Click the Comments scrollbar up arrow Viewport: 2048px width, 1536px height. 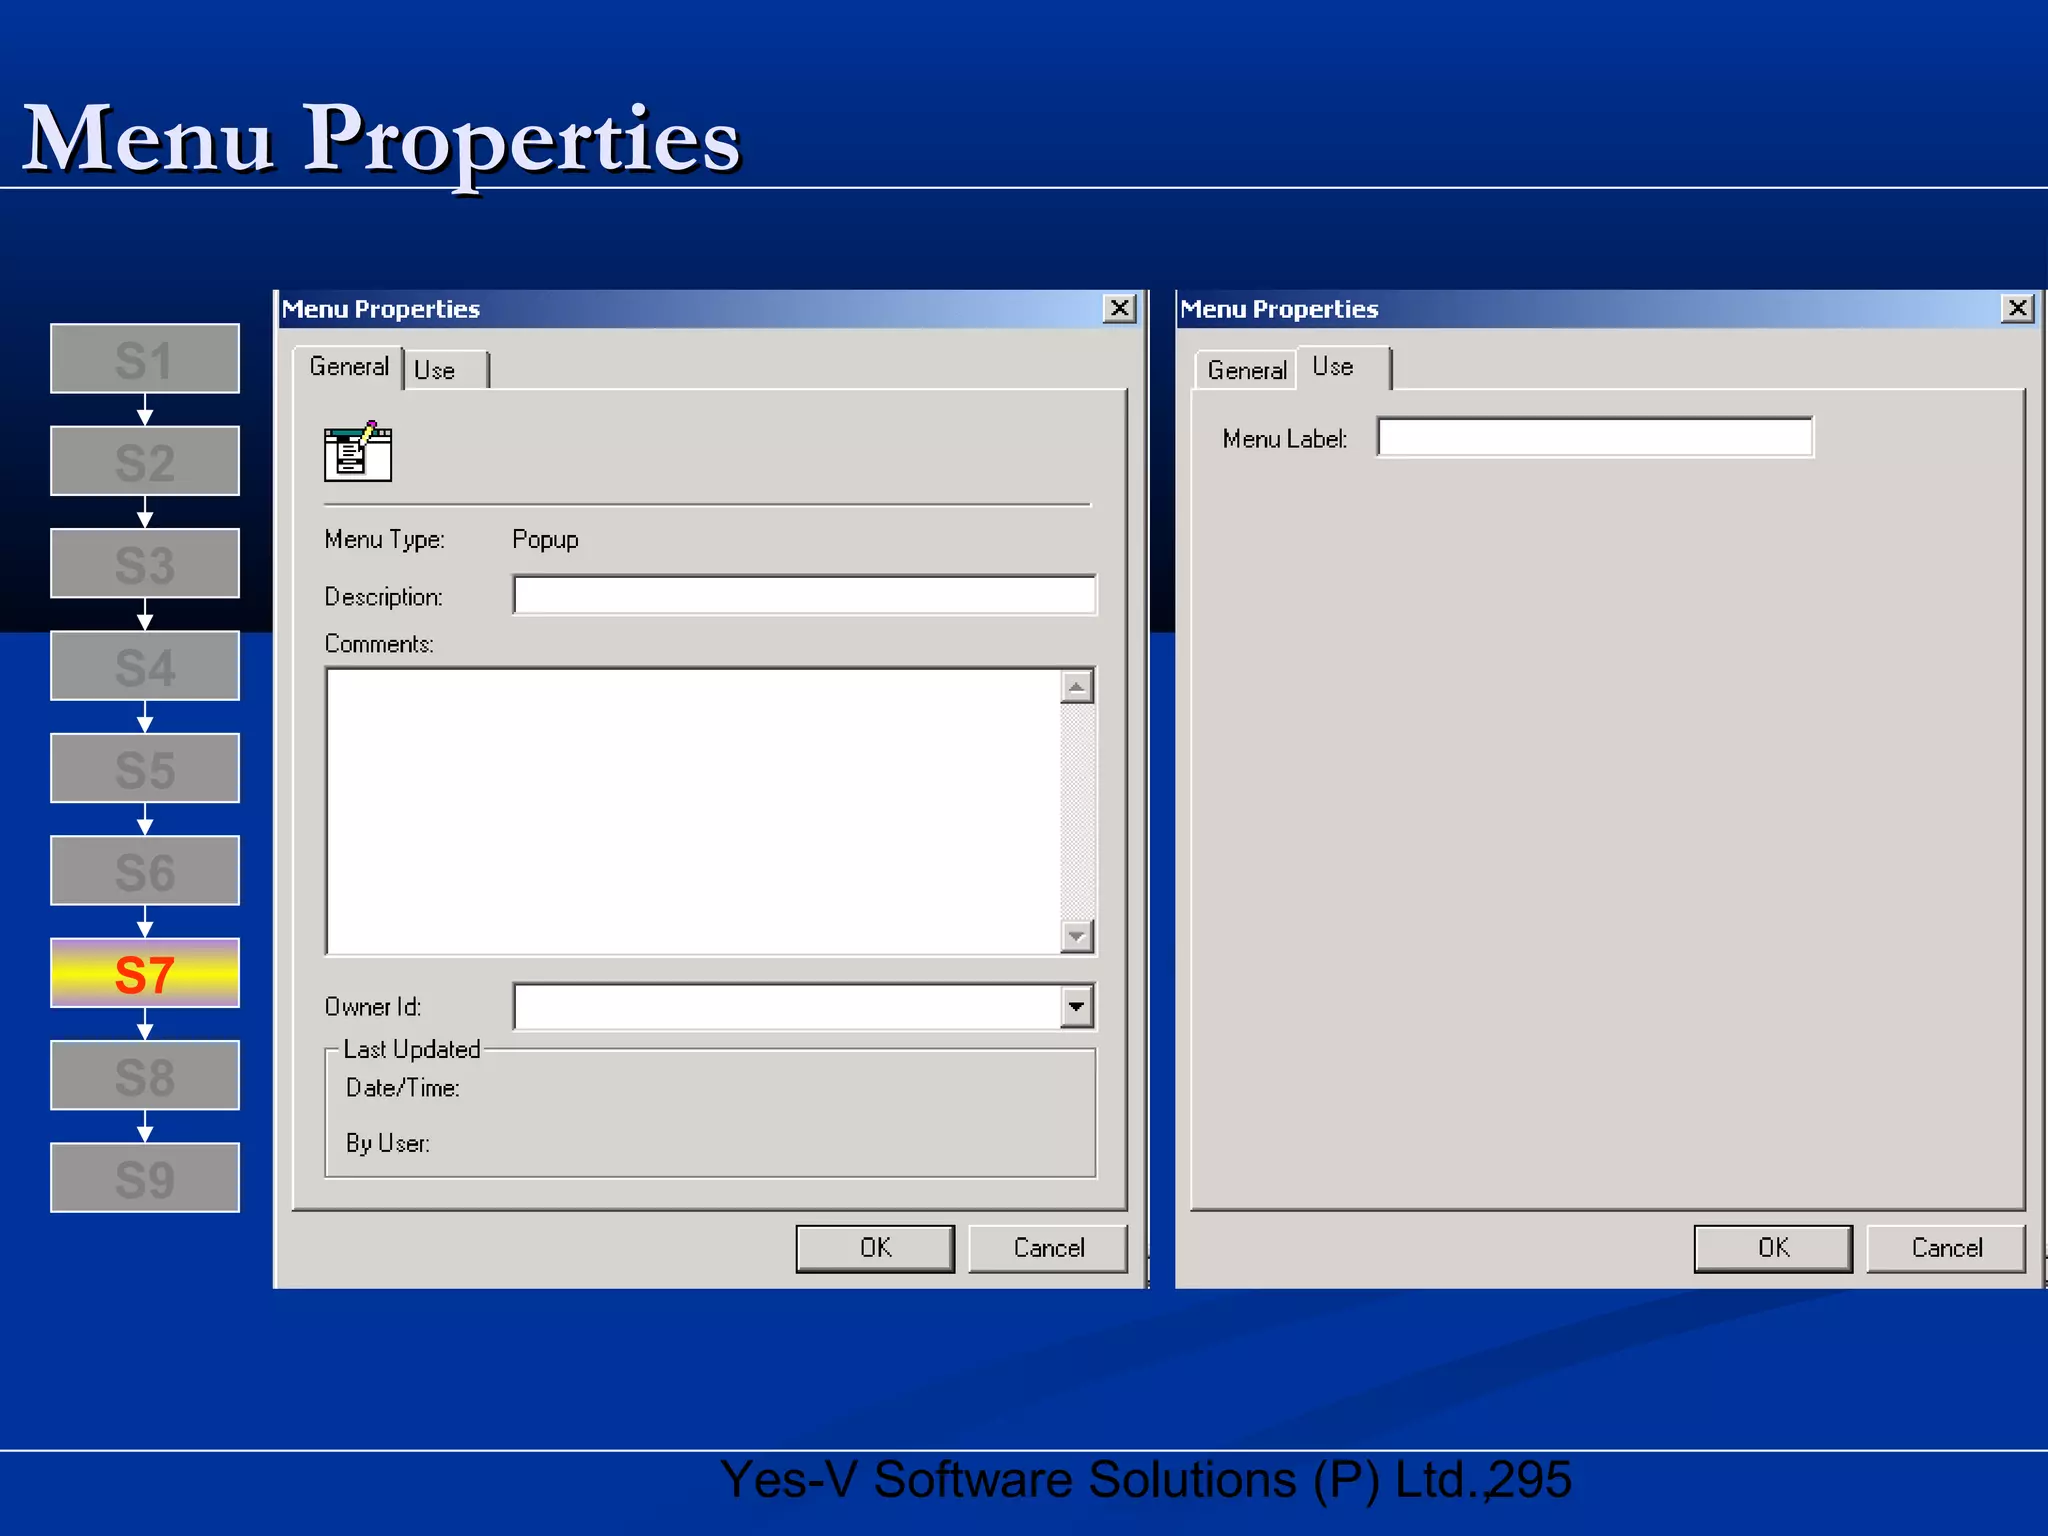click(x=1077, y=686)
